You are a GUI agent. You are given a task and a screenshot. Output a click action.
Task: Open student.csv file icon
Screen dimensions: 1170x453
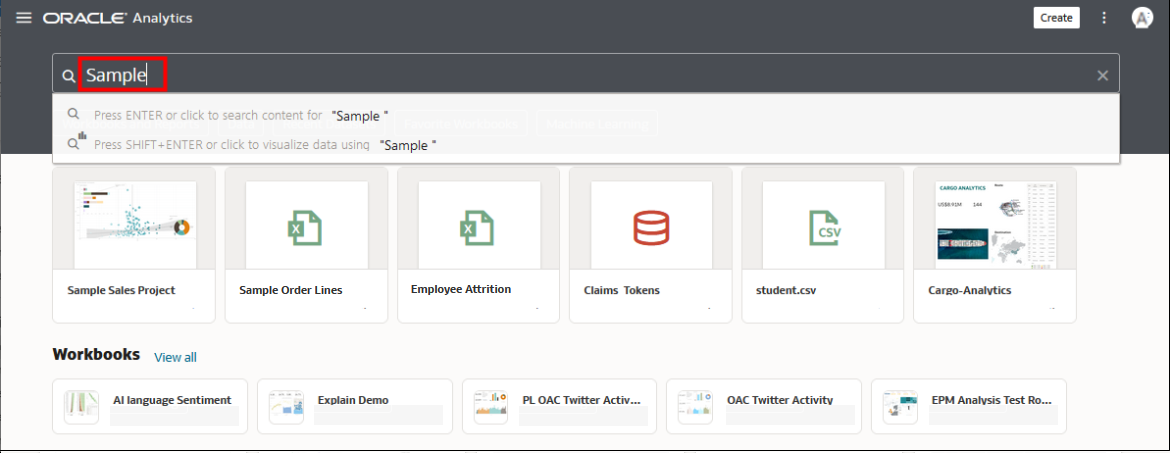pos(823,226)
